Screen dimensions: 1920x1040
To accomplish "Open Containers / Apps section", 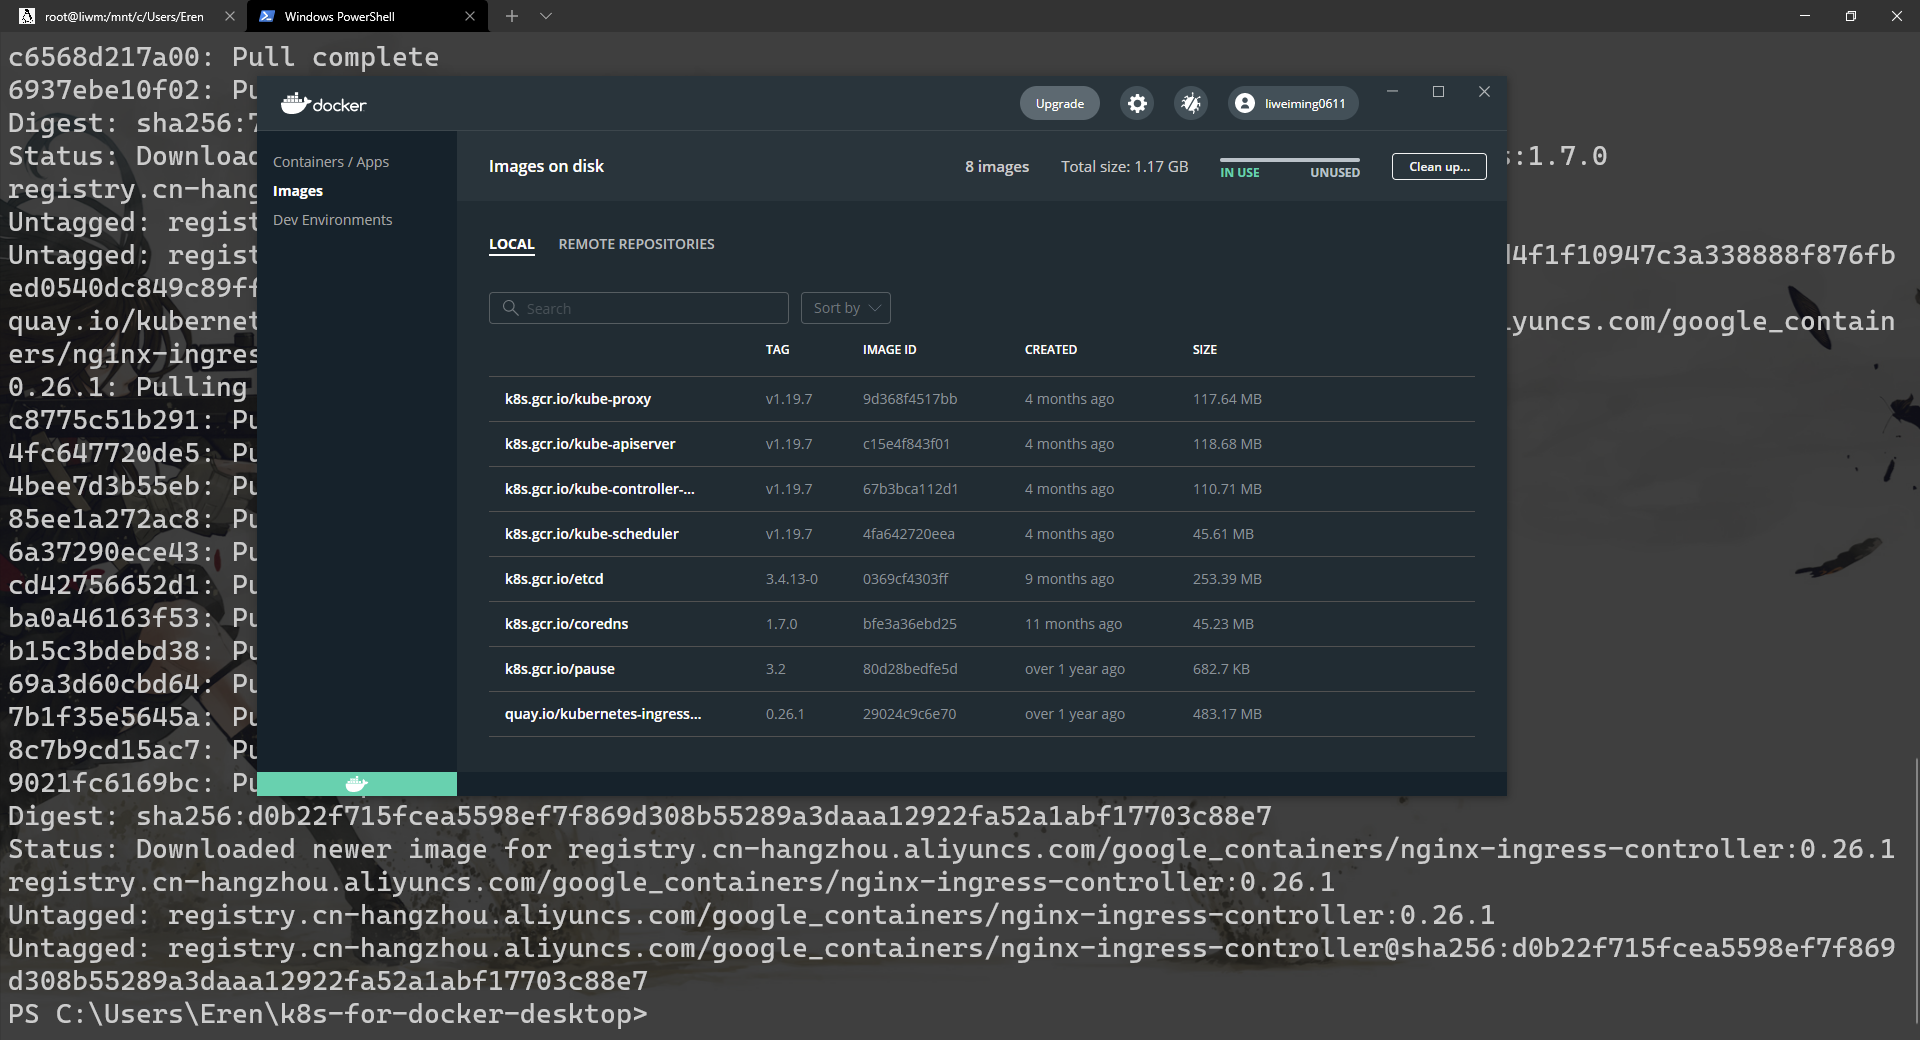I will (x=331, y=162).
